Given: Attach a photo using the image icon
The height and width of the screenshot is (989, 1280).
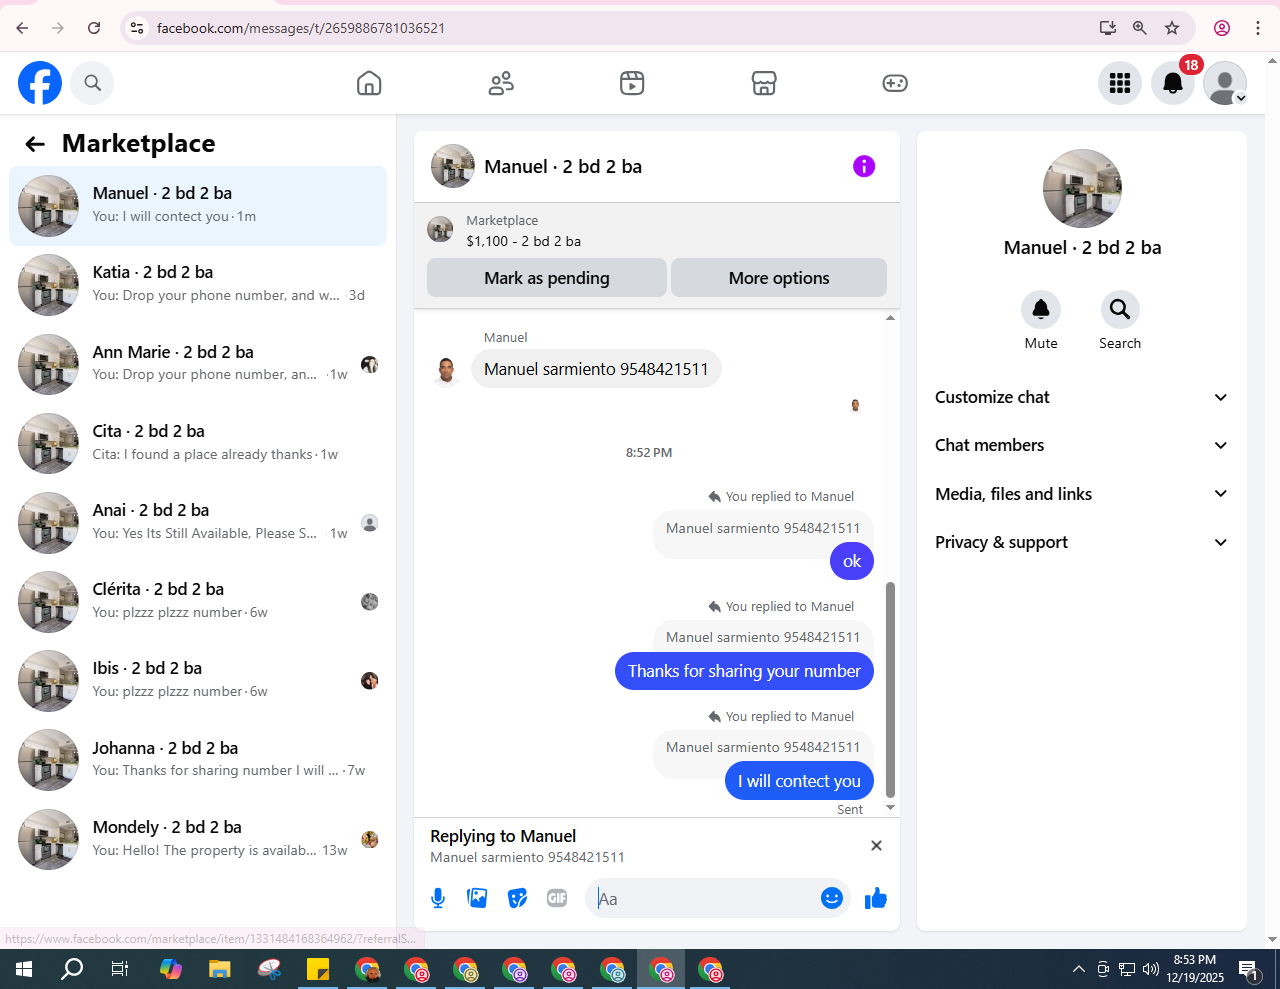Looking at the screenshot, I should [477, 898].
